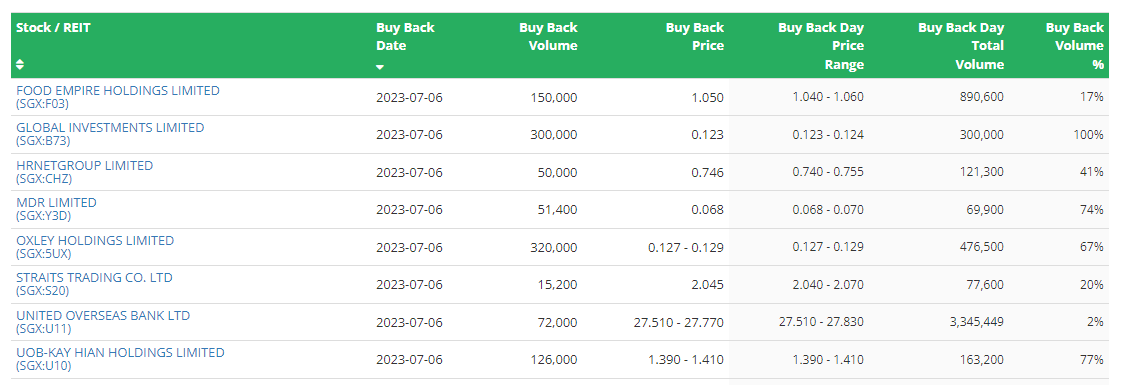
Task: Click the Buy Back Date descending sort arrow
Action: (x=380, y=67)
